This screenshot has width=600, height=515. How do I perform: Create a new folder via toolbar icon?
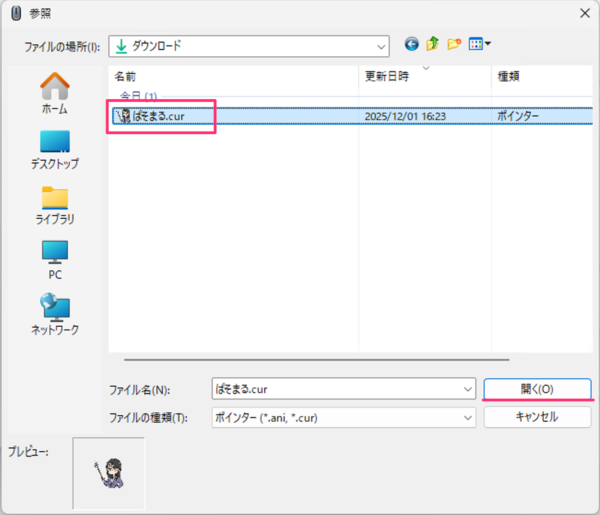[454, 45]
